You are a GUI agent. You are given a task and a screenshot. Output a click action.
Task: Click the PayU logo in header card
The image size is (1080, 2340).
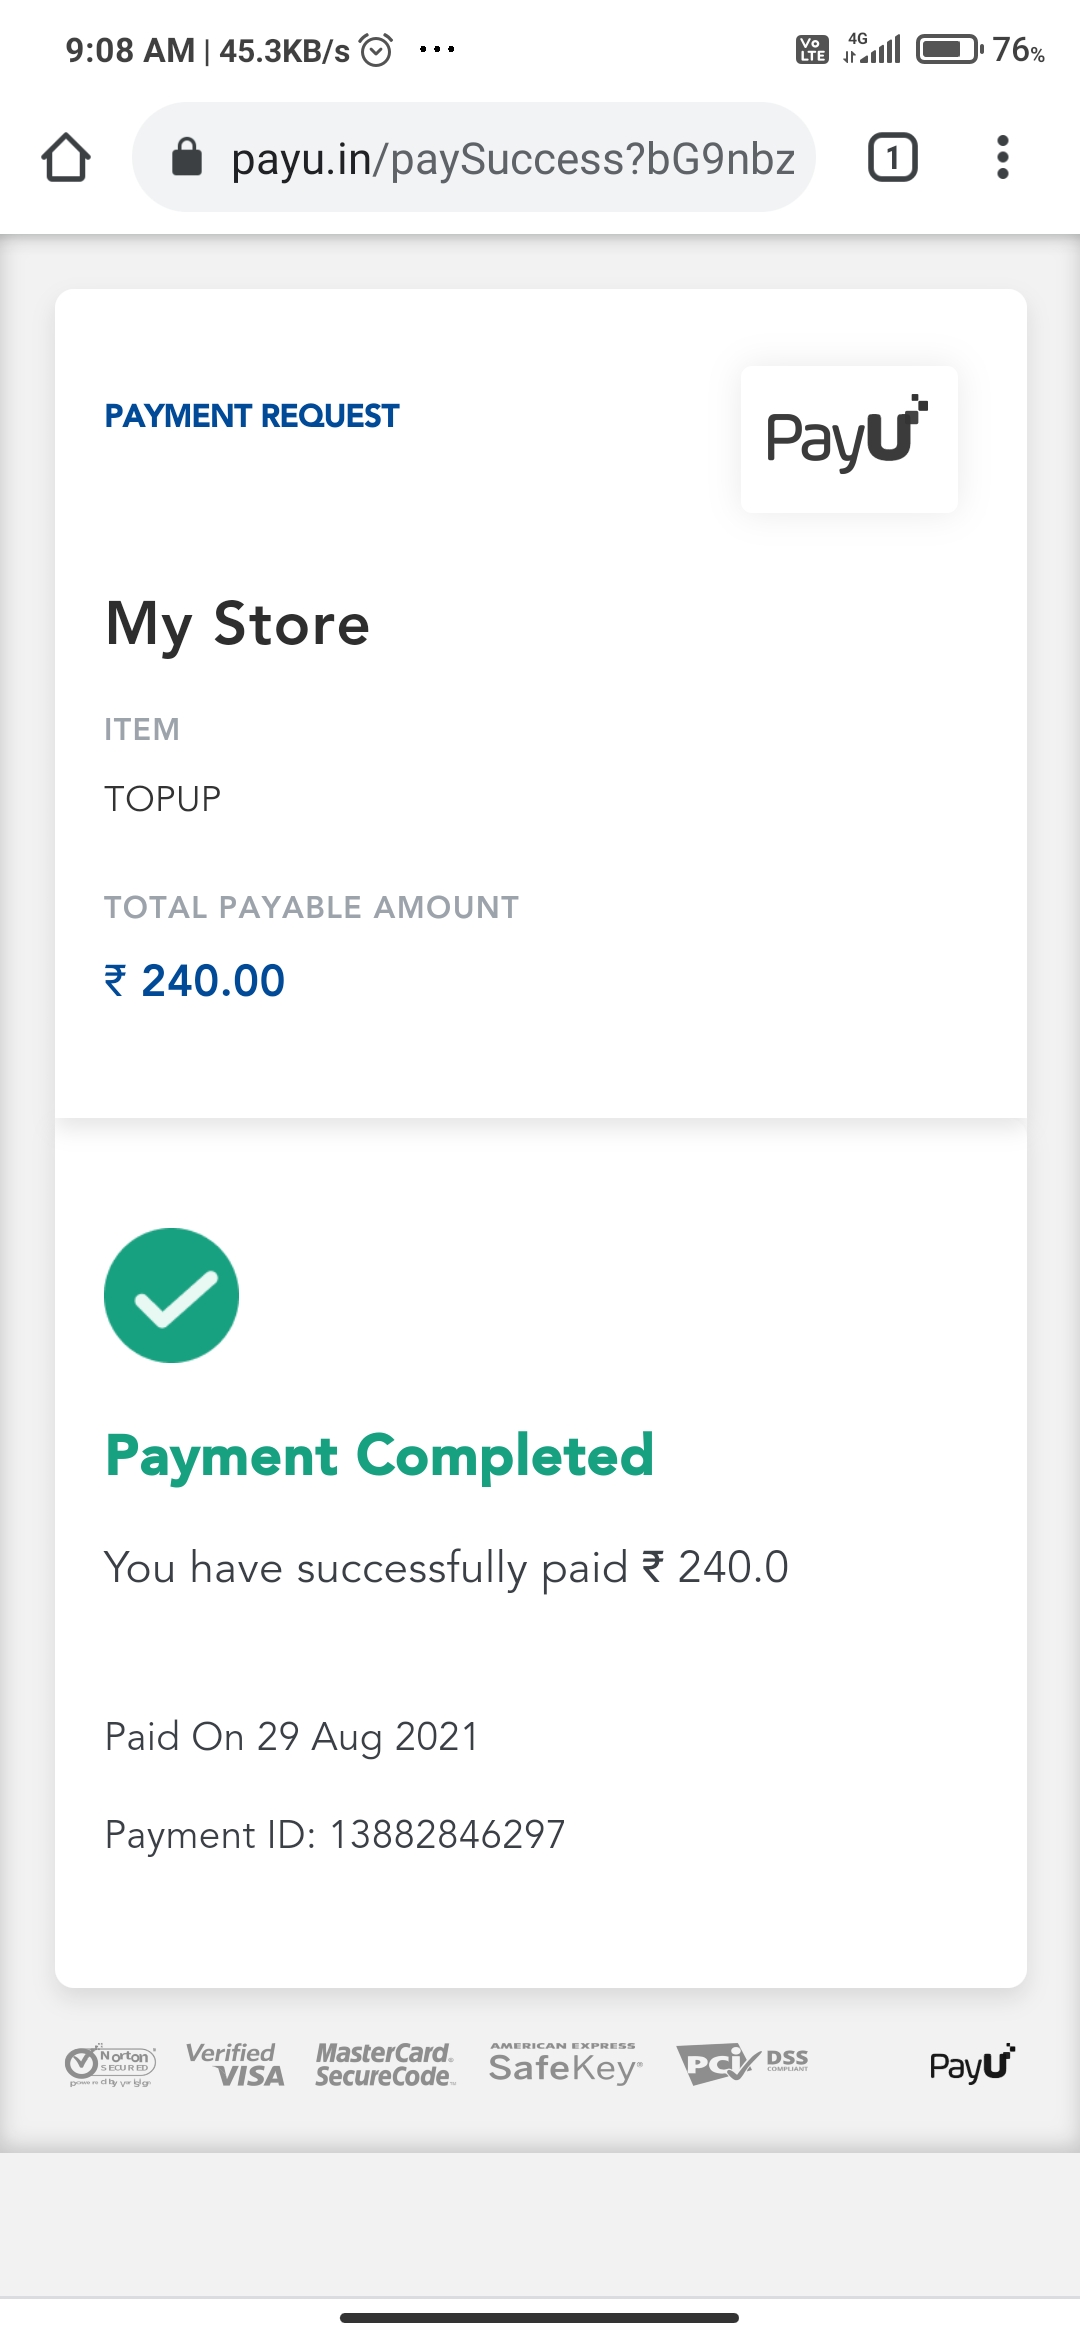pos(848,438)
